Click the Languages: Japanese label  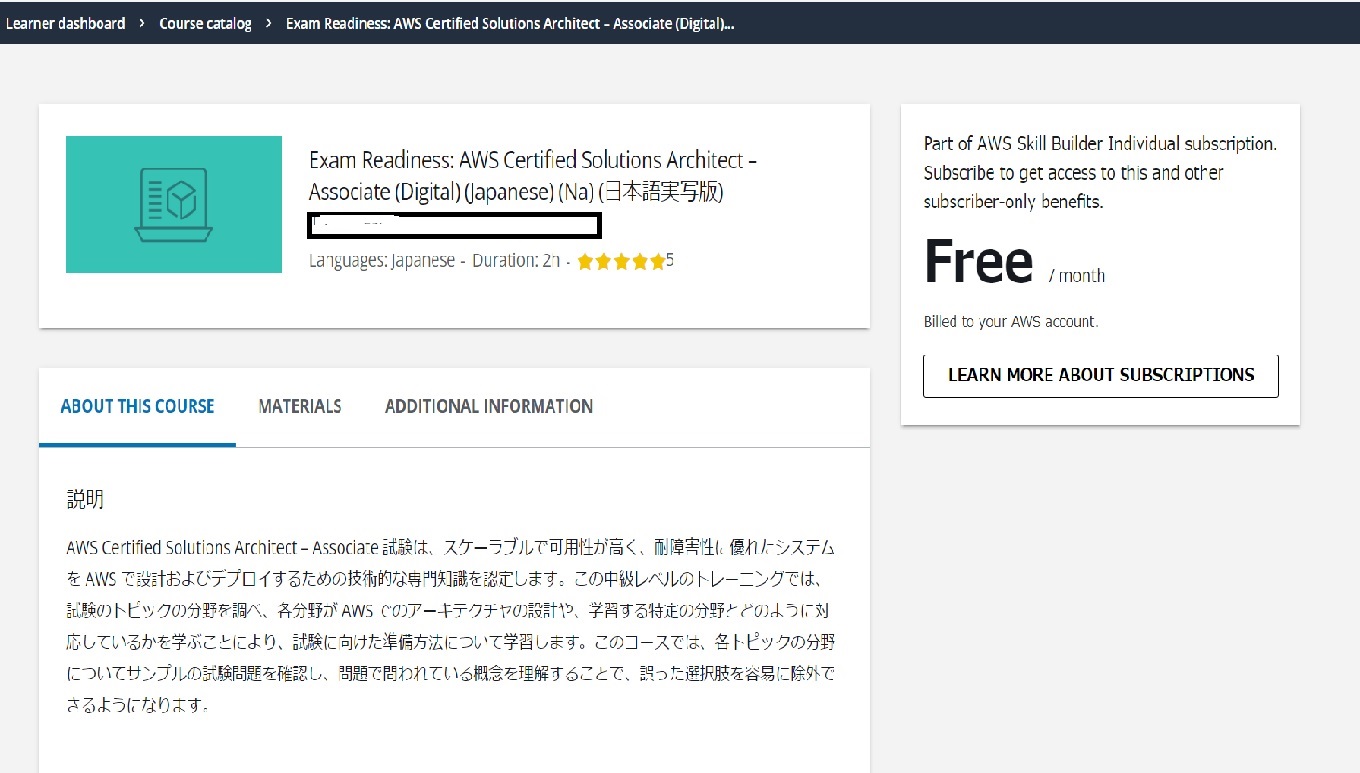pyautogui.click(x=382, y=261)
